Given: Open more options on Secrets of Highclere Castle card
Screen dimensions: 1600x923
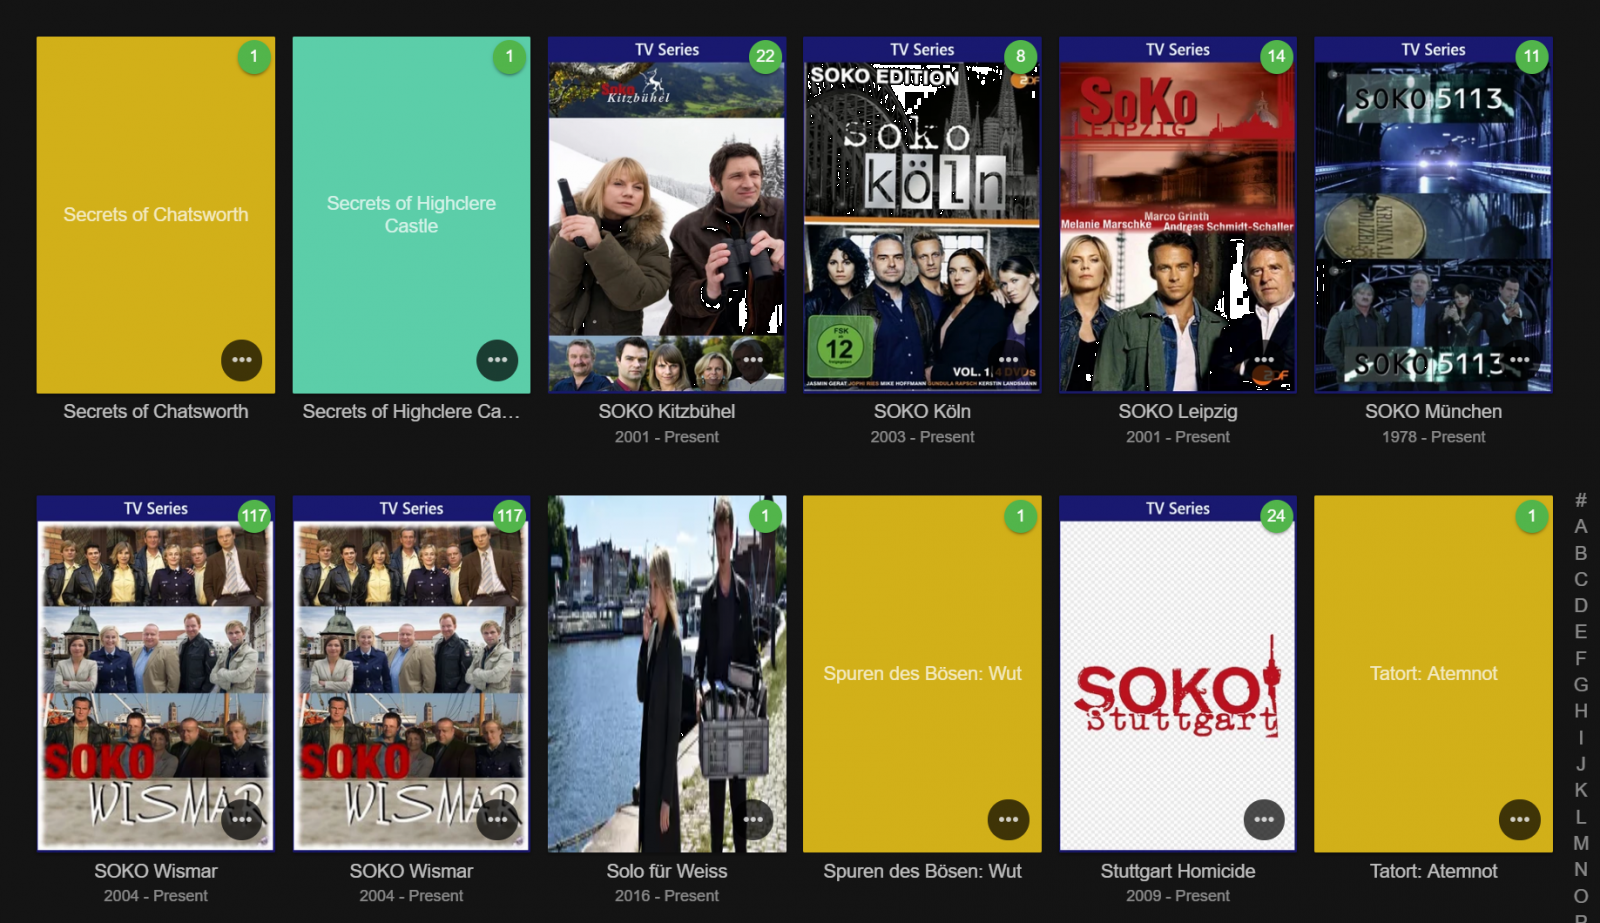Looking at the screenshot, I should (x=497, y=360).
